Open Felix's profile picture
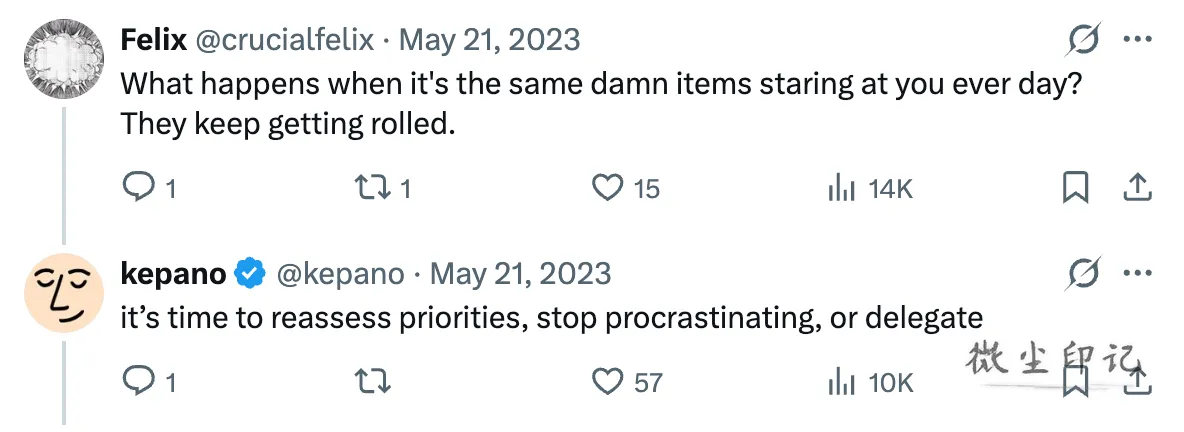Viewport: 1184px width, 432px height. [63, 59]
